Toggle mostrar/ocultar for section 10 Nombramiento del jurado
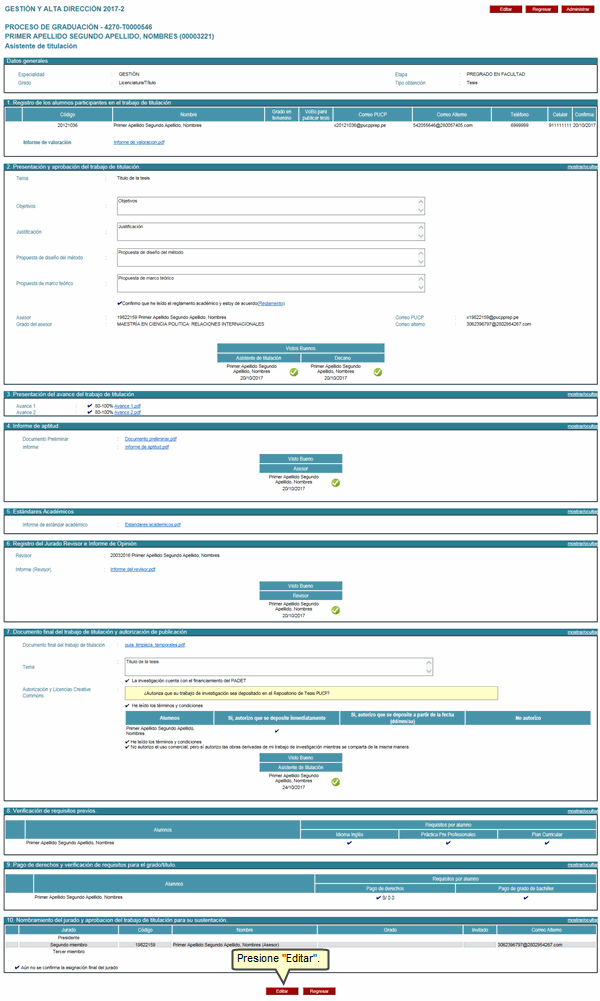The width and height of the screenshot is (600, 1001). click(582, 921)
